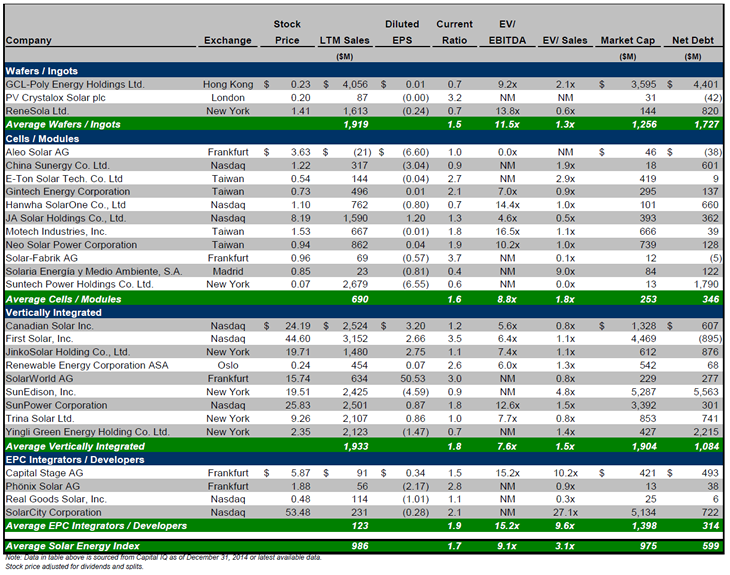This screenshot has height=575, width=730.
Task: Select Solar-Fabrik AG company name
Action: tap(42, 258)
